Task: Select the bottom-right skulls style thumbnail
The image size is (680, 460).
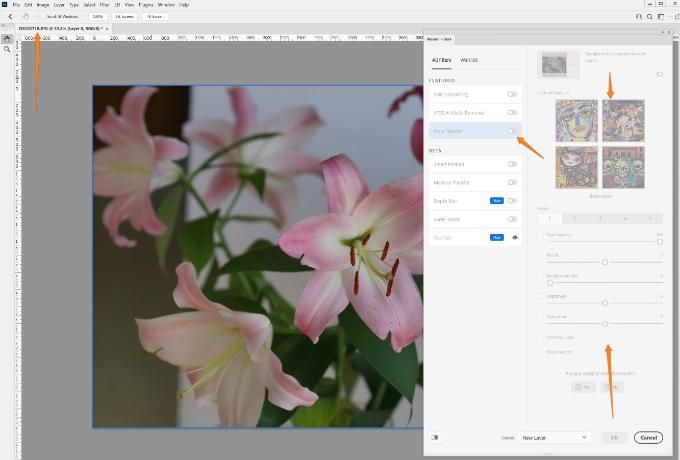Action: [623, 167]
